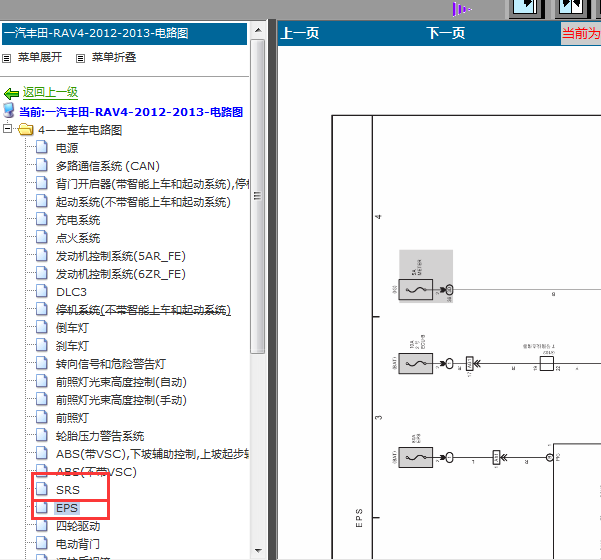
Task: Click the 刹车灯 document icon
Action: point(42,345)
